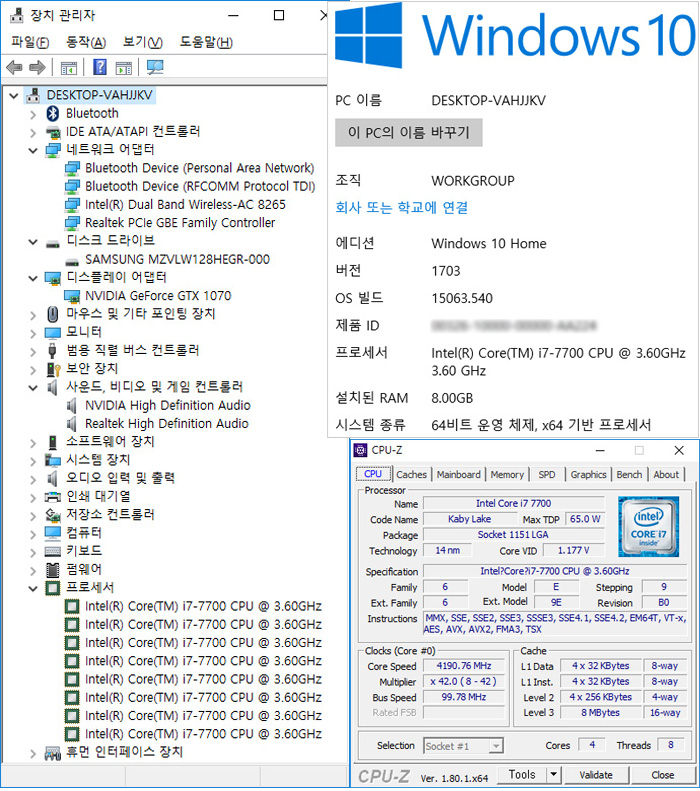700x791 pixels.
Task: Expand the IDE ATA/ATAPI 컨트롤러 node
Action: [x=33, y=132]
